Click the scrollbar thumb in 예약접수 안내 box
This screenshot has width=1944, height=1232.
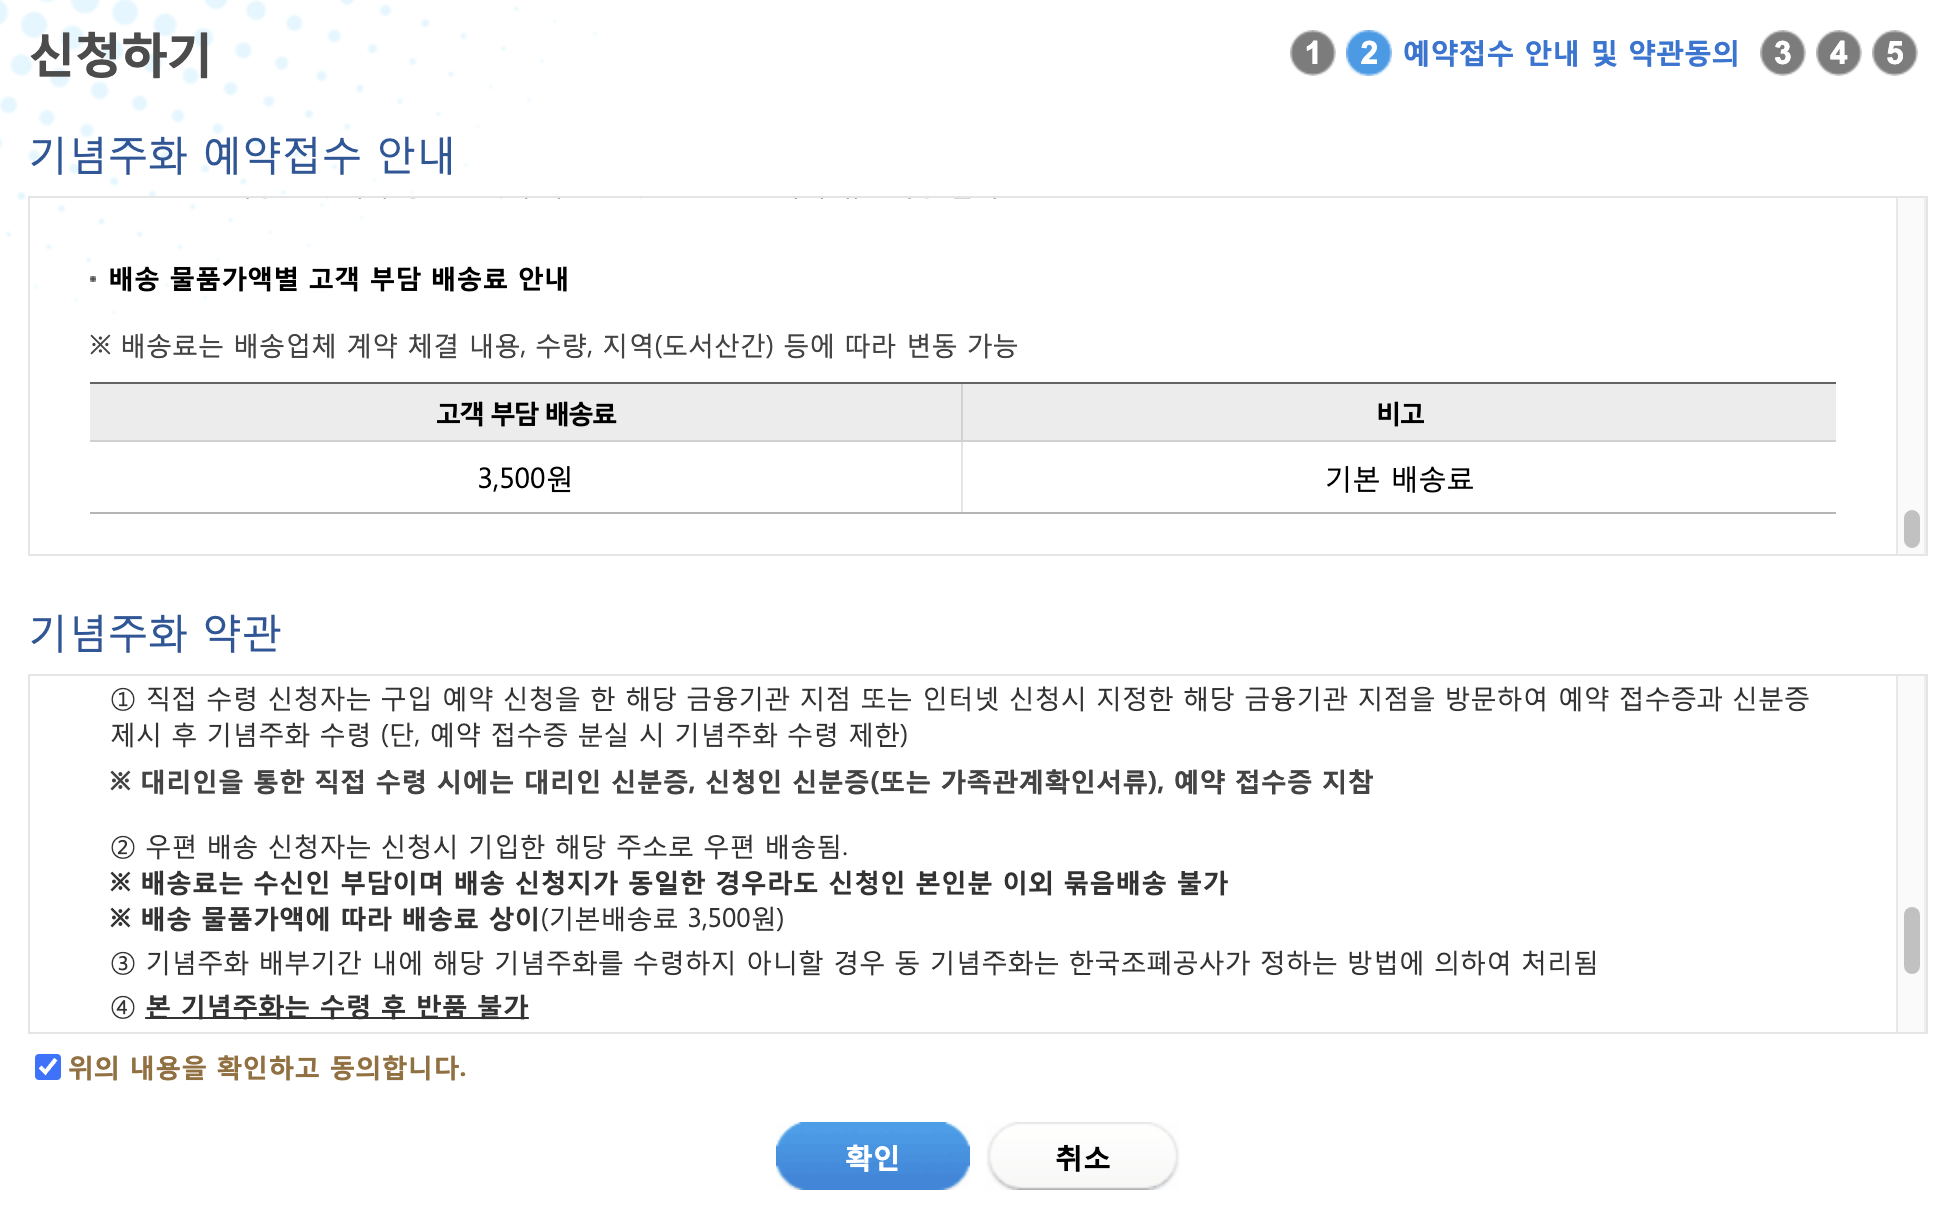[1911, 529]
